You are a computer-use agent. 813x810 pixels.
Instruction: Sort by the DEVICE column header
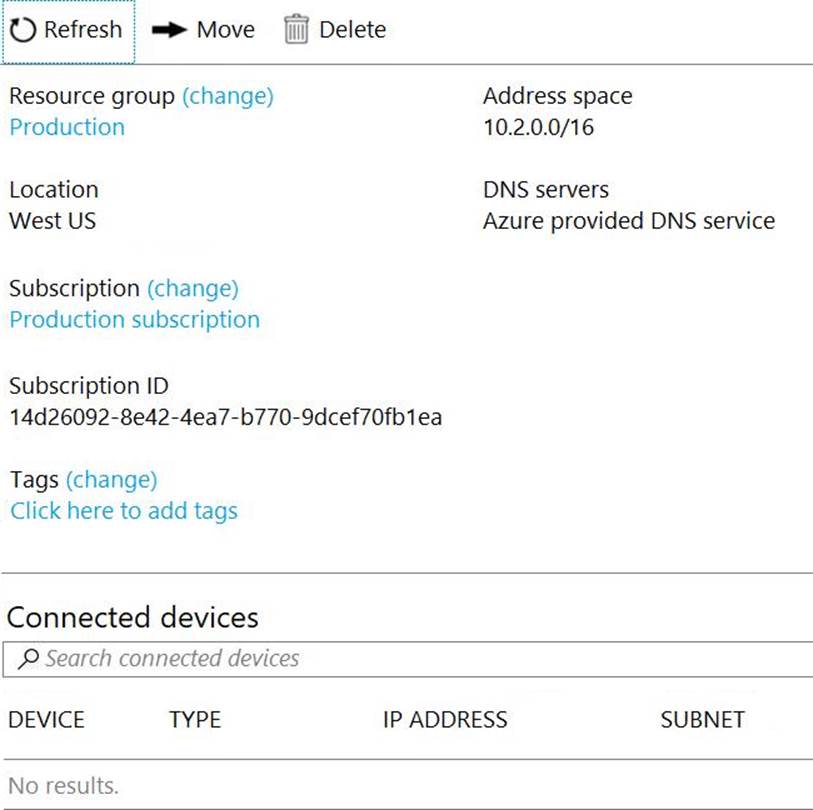pos(47,720)
